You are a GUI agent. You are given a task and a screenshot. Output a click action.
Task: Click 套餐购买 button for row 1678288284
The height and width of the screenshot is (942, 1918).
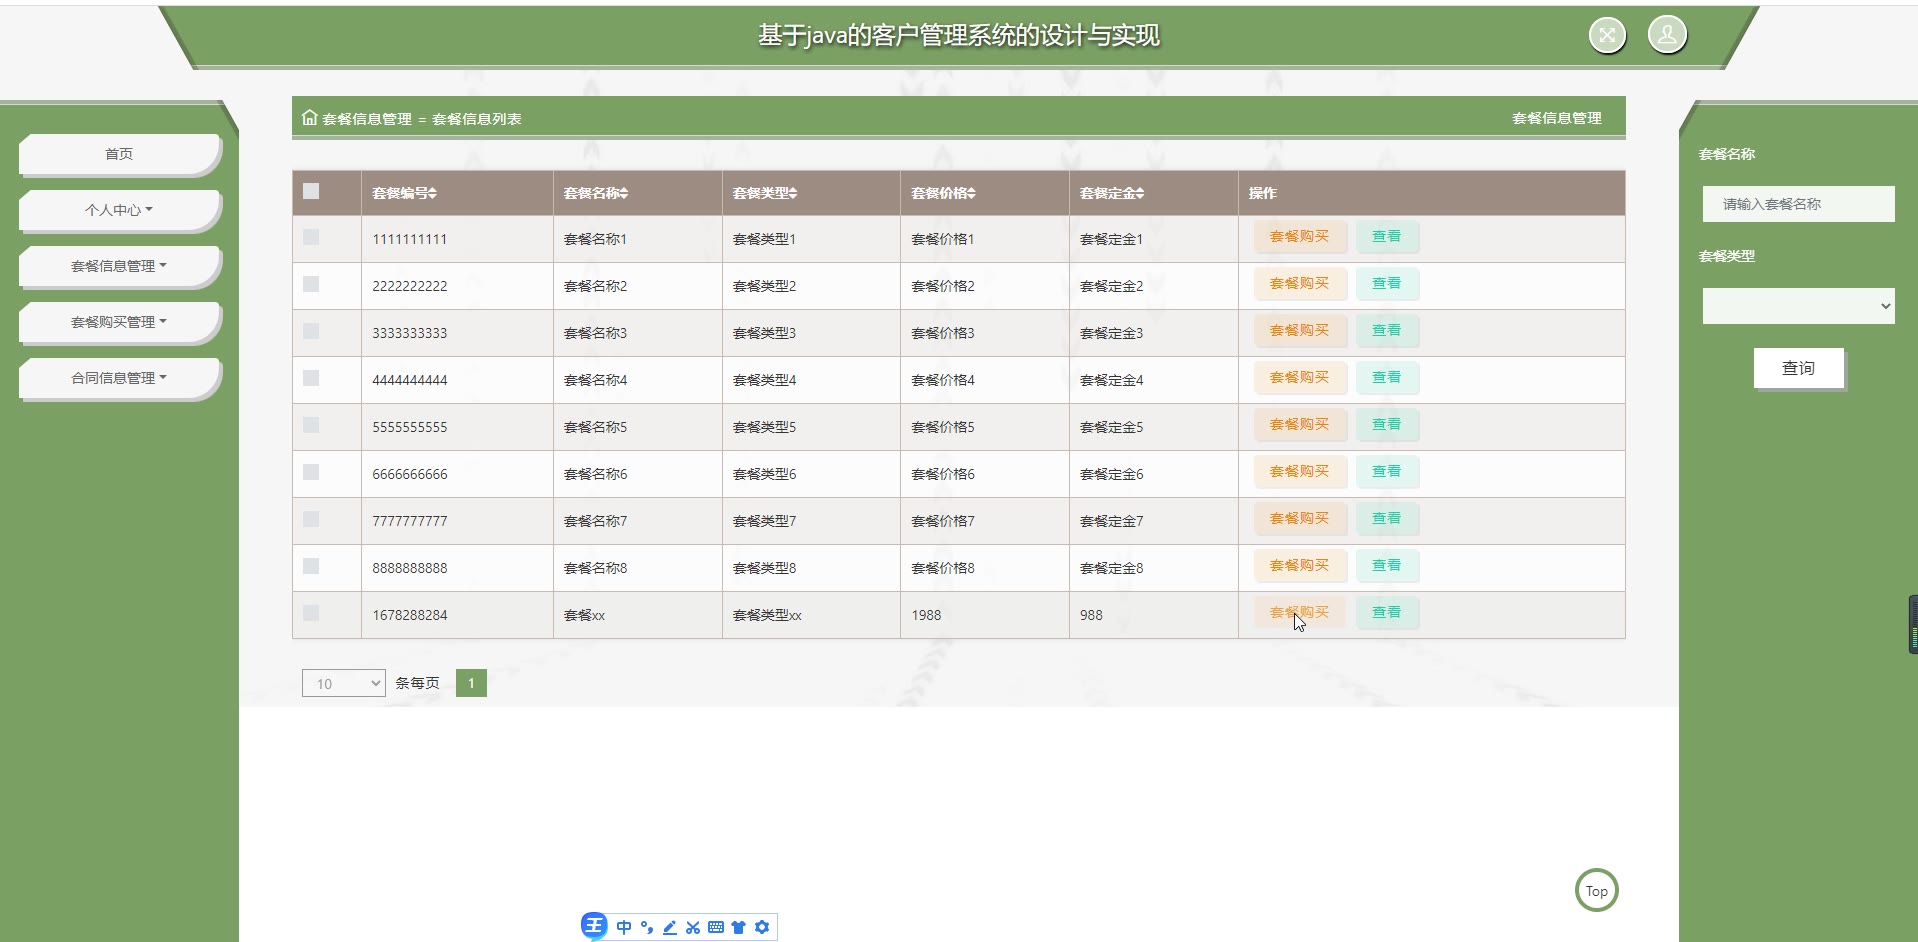[x=1299, y=613]
